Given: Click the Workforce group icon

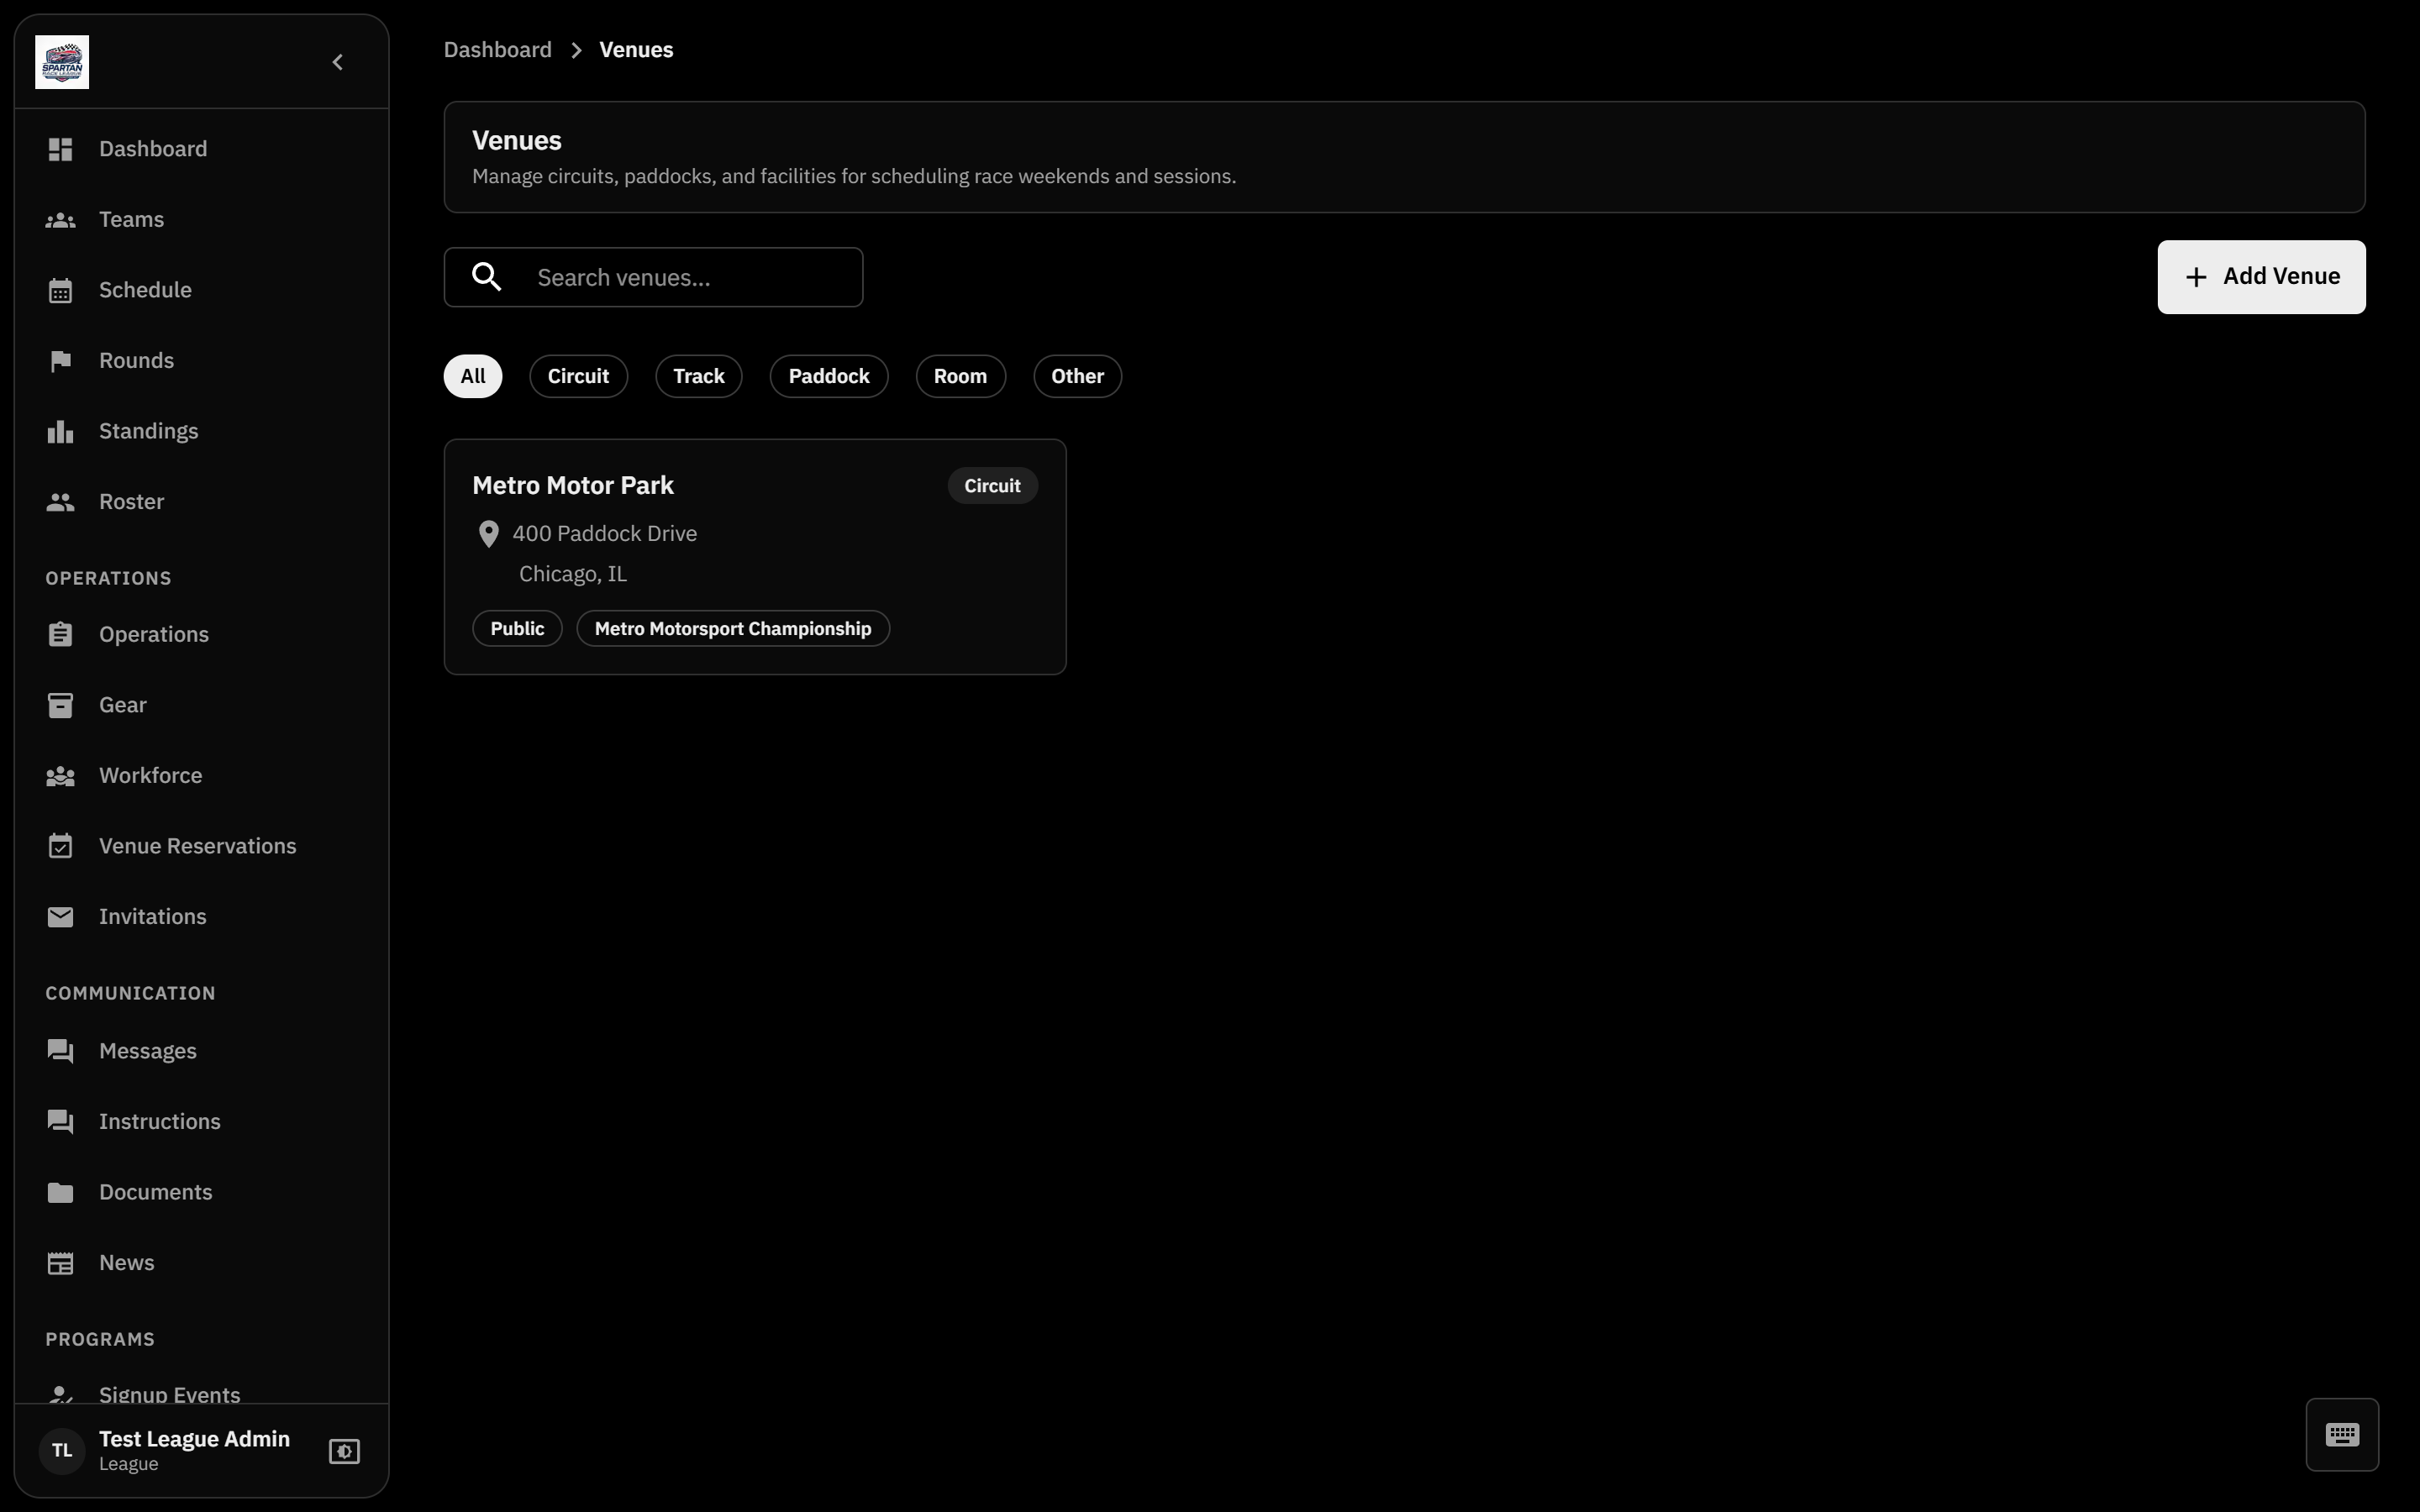Looking at the screenshot, I should click(60, 776).
